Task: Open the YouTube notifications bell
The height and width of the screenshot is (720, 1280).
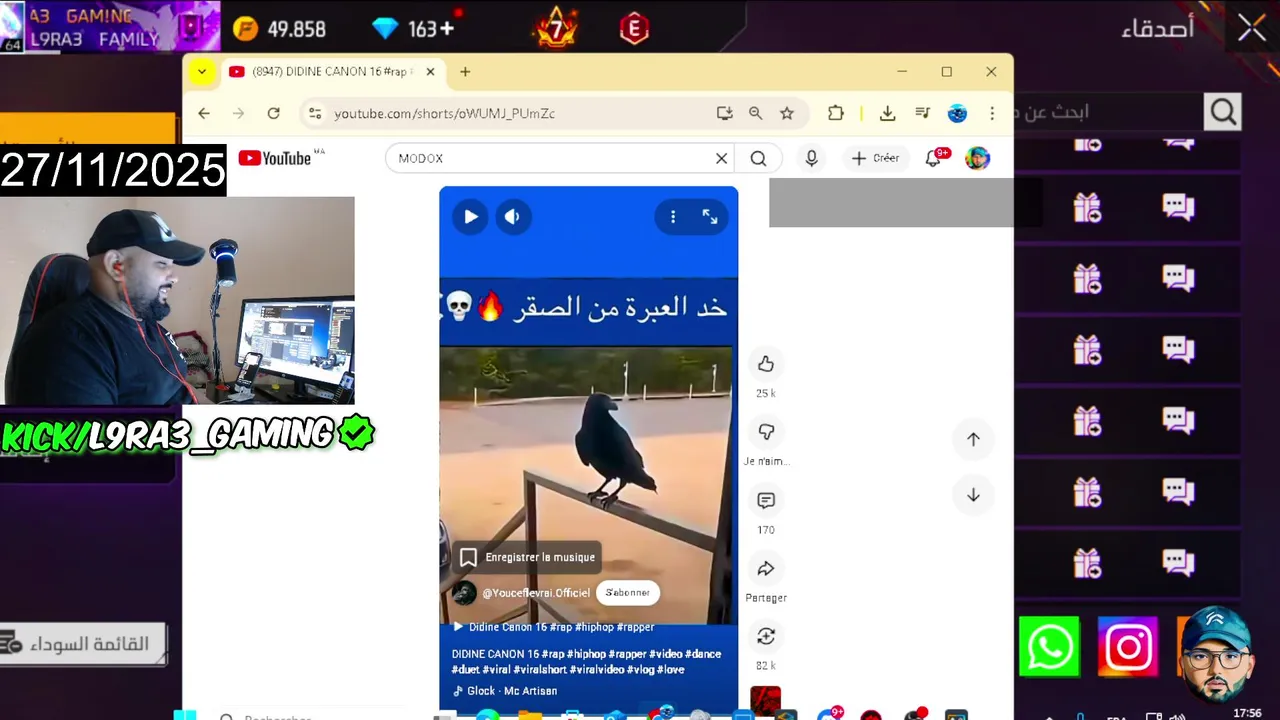Action: pos(934,158)
